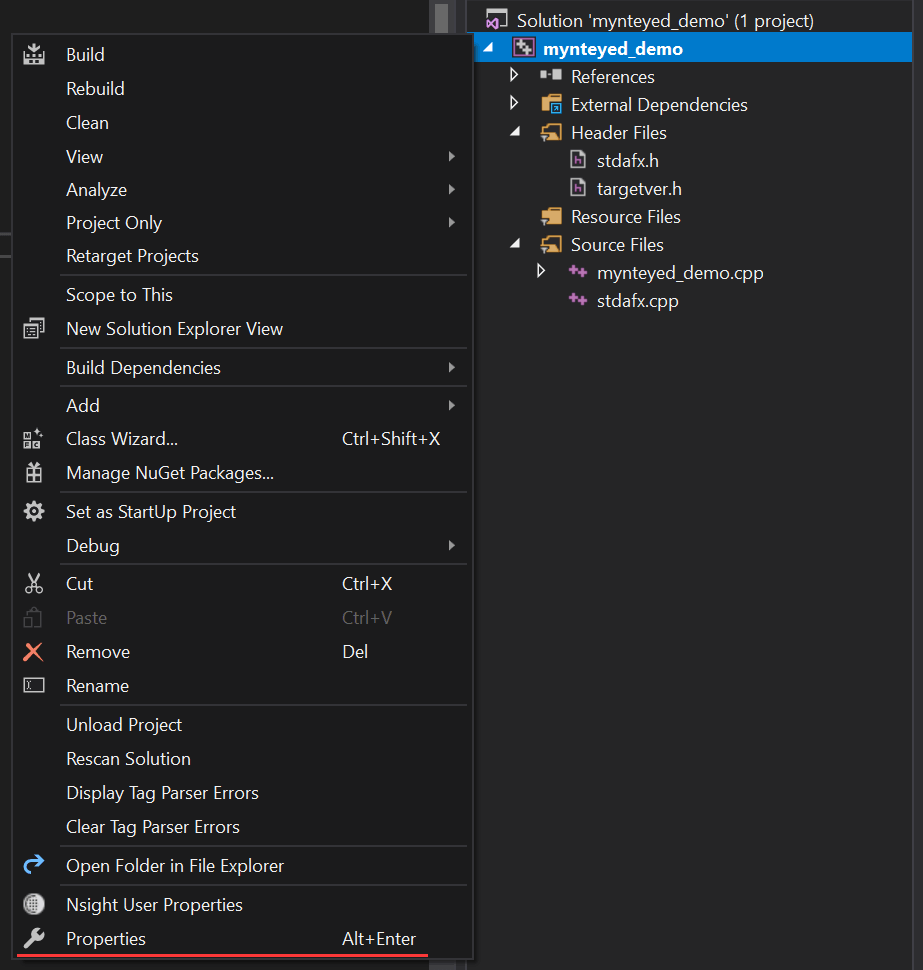Click the mynteyed_demo project icon
The height and width of the screenshot is (970, 923).
point(523,48)
